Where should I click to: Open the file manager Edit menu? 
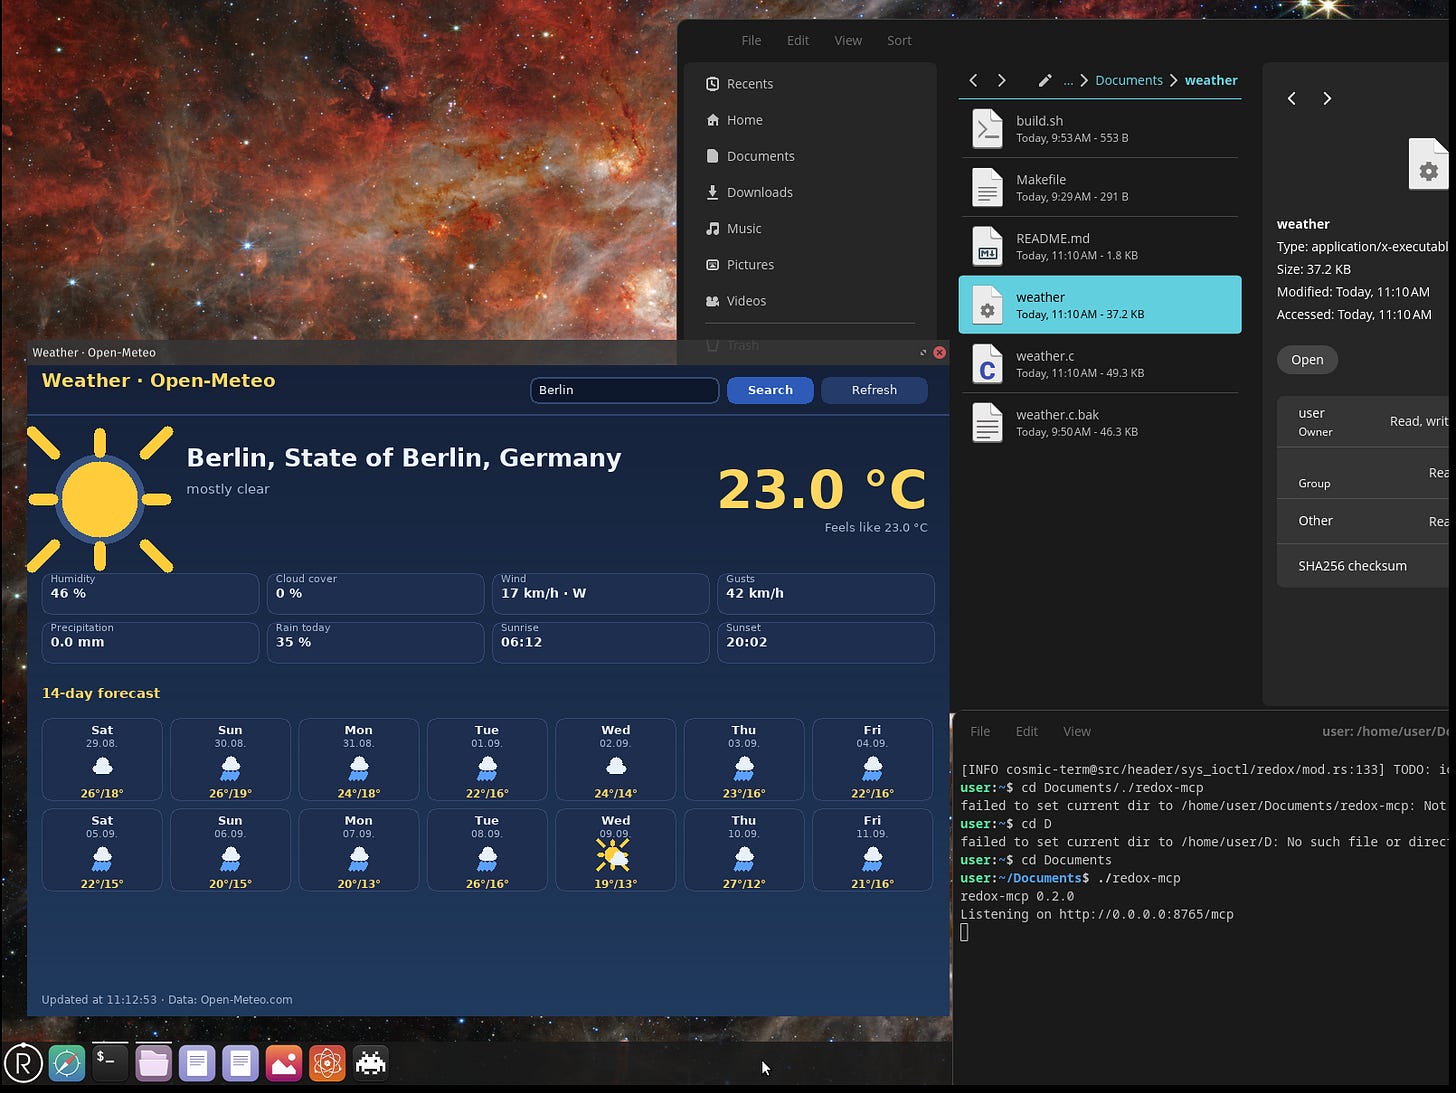(x=798, y=40)
